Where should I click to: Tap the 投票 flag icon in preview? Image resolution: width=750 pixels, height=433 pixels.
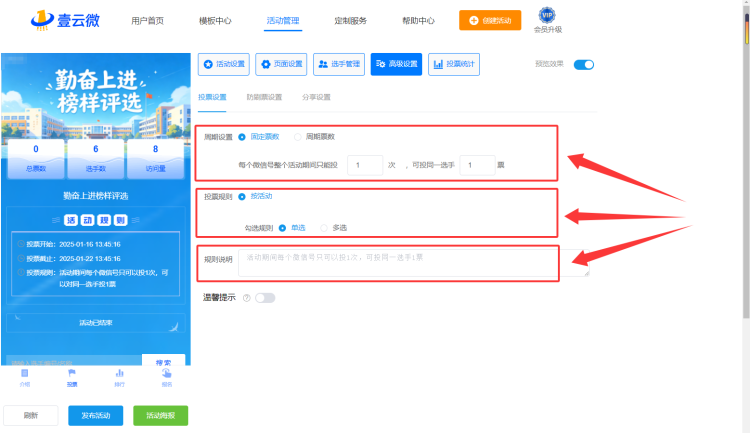tap(72, 373)
